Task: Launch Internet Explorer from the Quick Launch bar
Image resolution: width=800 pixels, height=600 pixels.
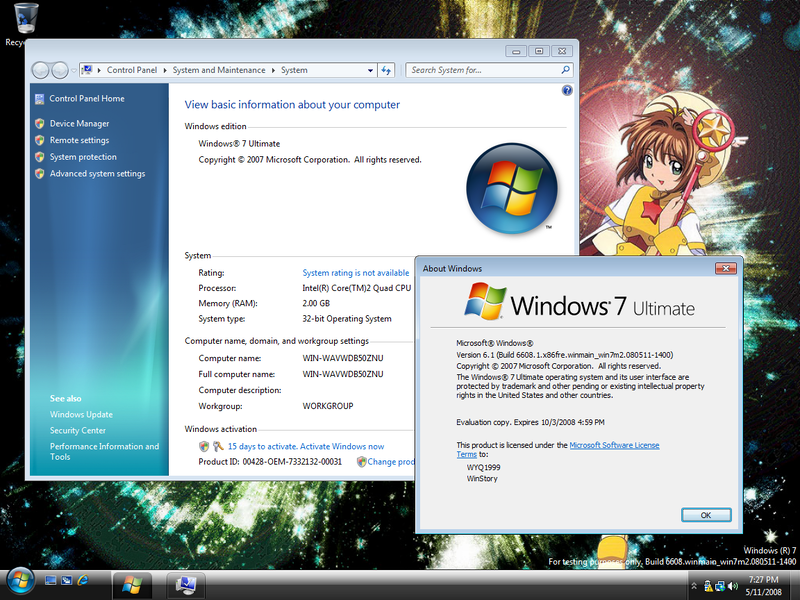Action: tap(84, 580)
